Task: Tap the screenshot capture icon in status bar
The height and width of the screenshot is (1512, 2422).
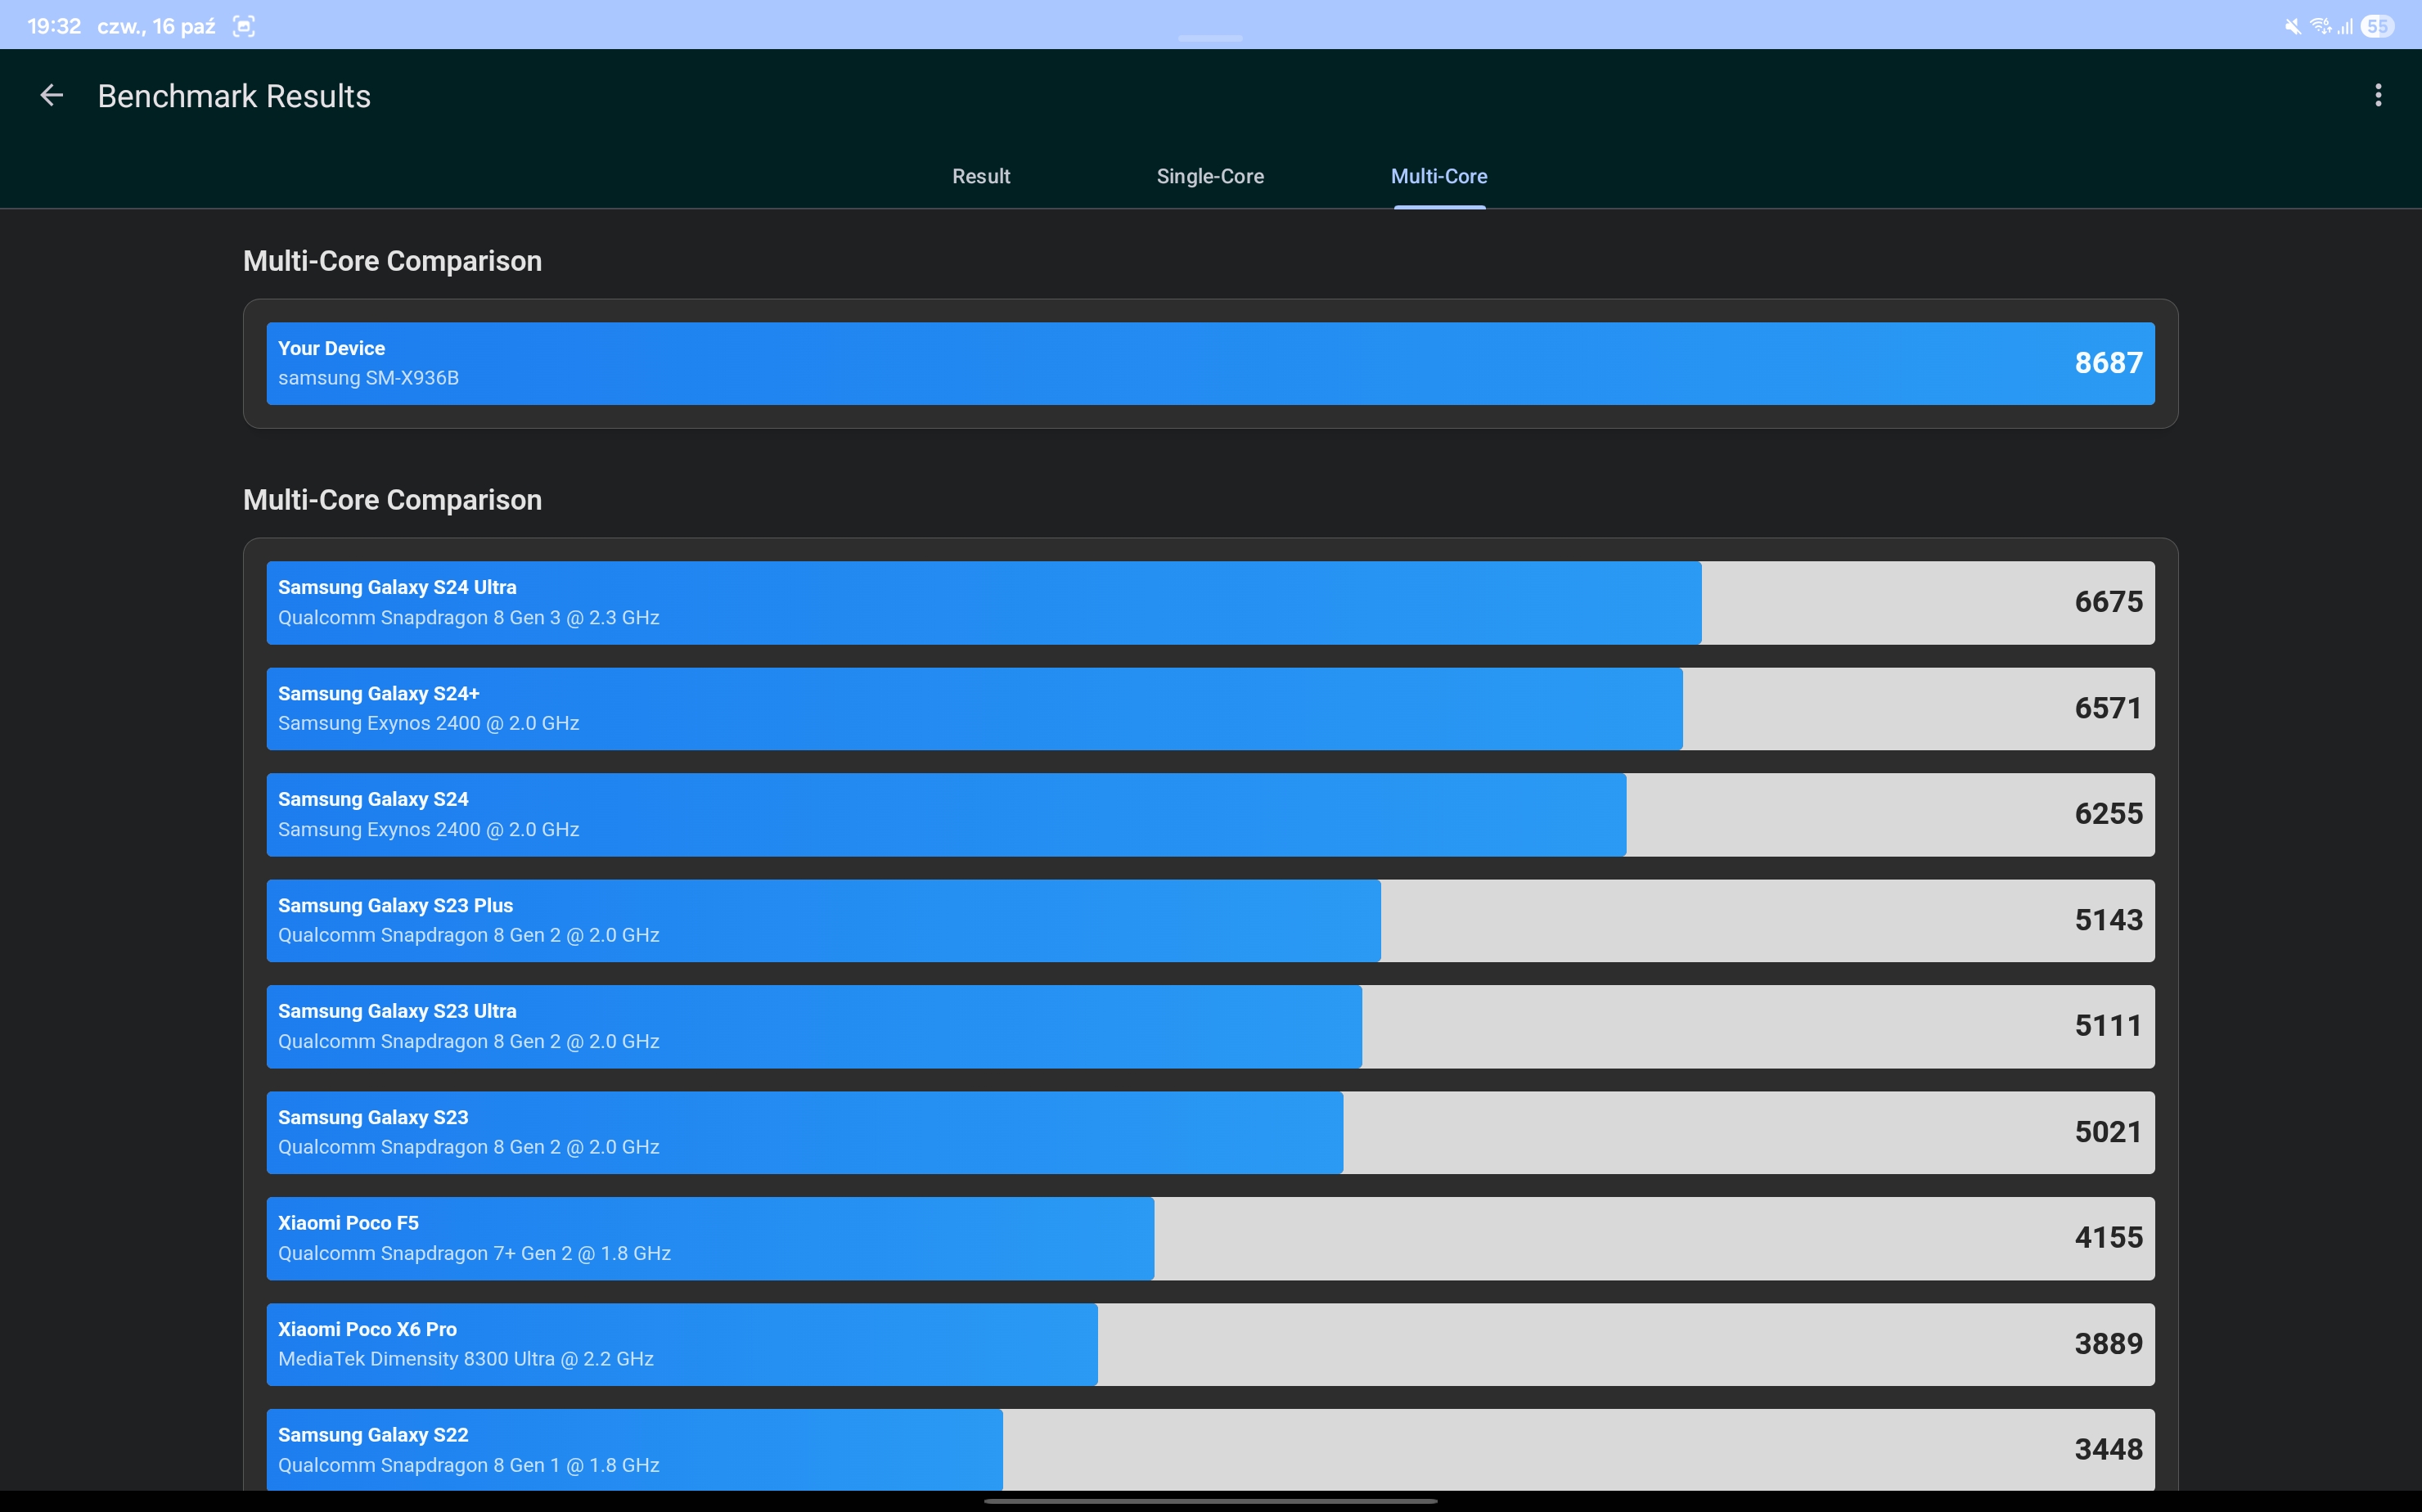Action: click(x=244, y=26)
